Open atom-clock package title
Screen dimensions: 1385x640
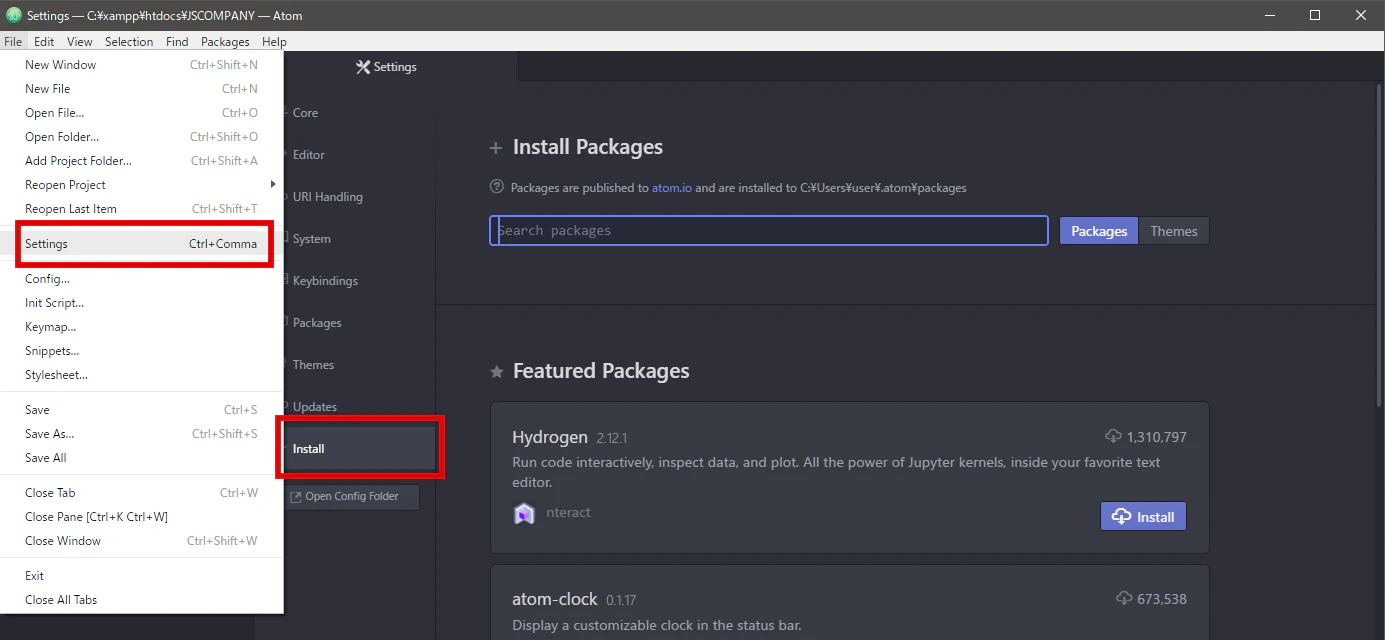tap(554, 599)
